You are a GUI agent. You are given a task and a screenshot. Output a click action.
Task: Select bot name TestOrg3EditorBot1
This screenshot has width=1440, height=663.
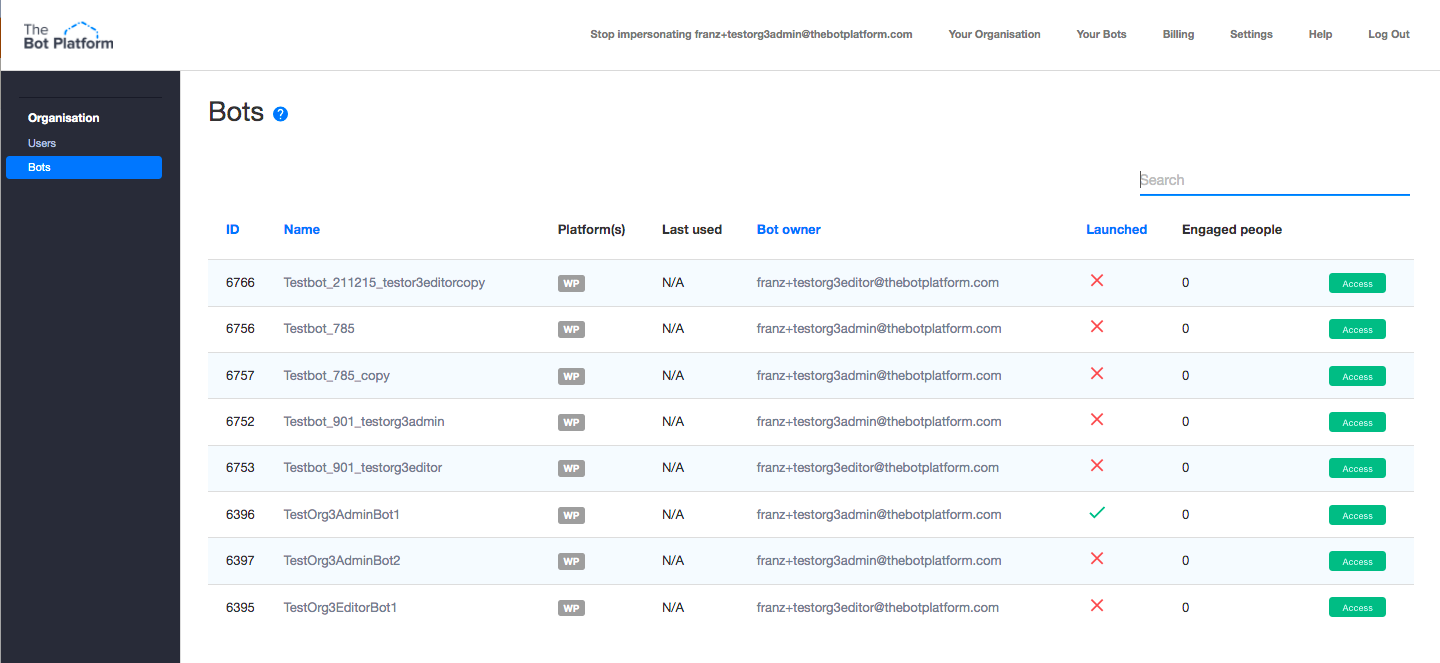341,607
